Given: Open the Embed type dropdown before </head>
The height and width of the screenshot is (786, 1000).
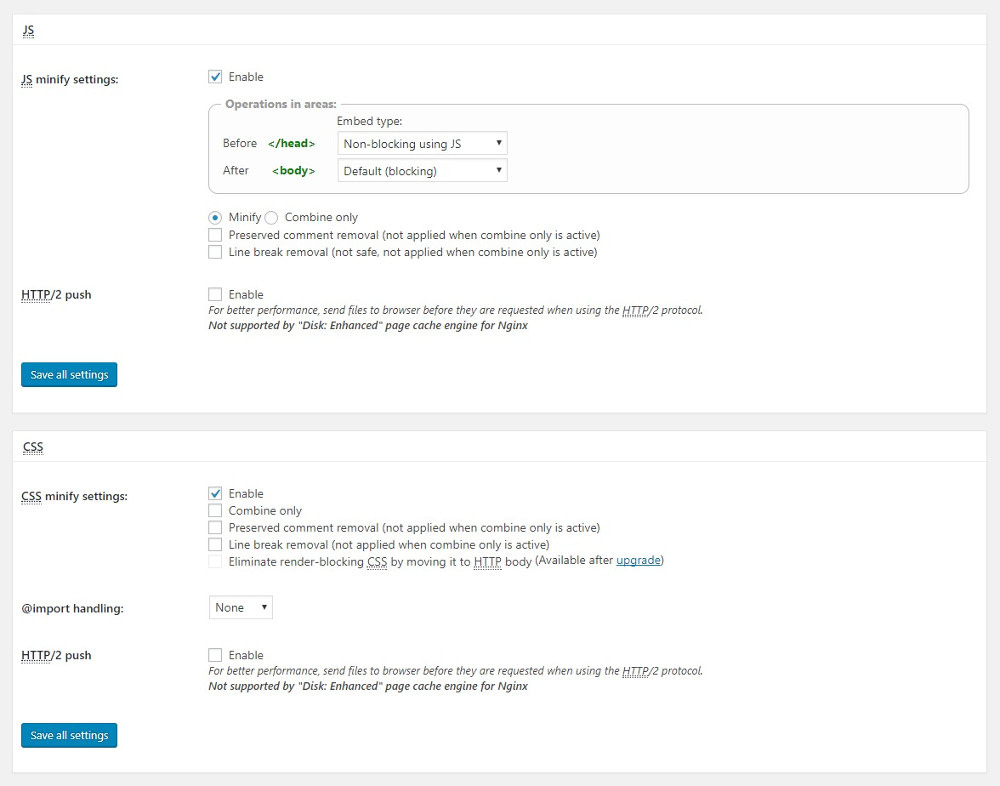Looking at the screenshot, I should coord(421,142).
